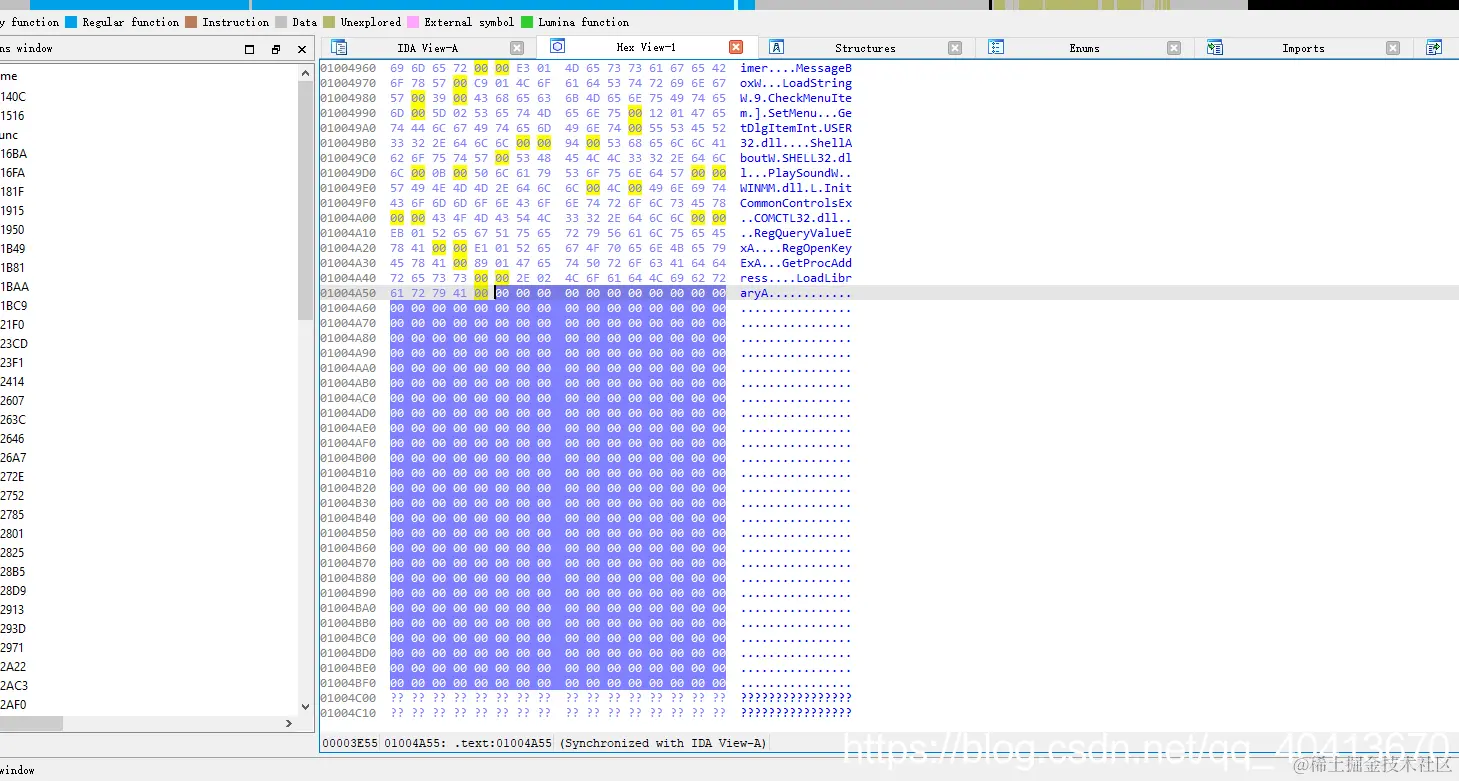Click scroll-up arrow of functions list
The image size is (1459, 781).
tap(306, 73)
